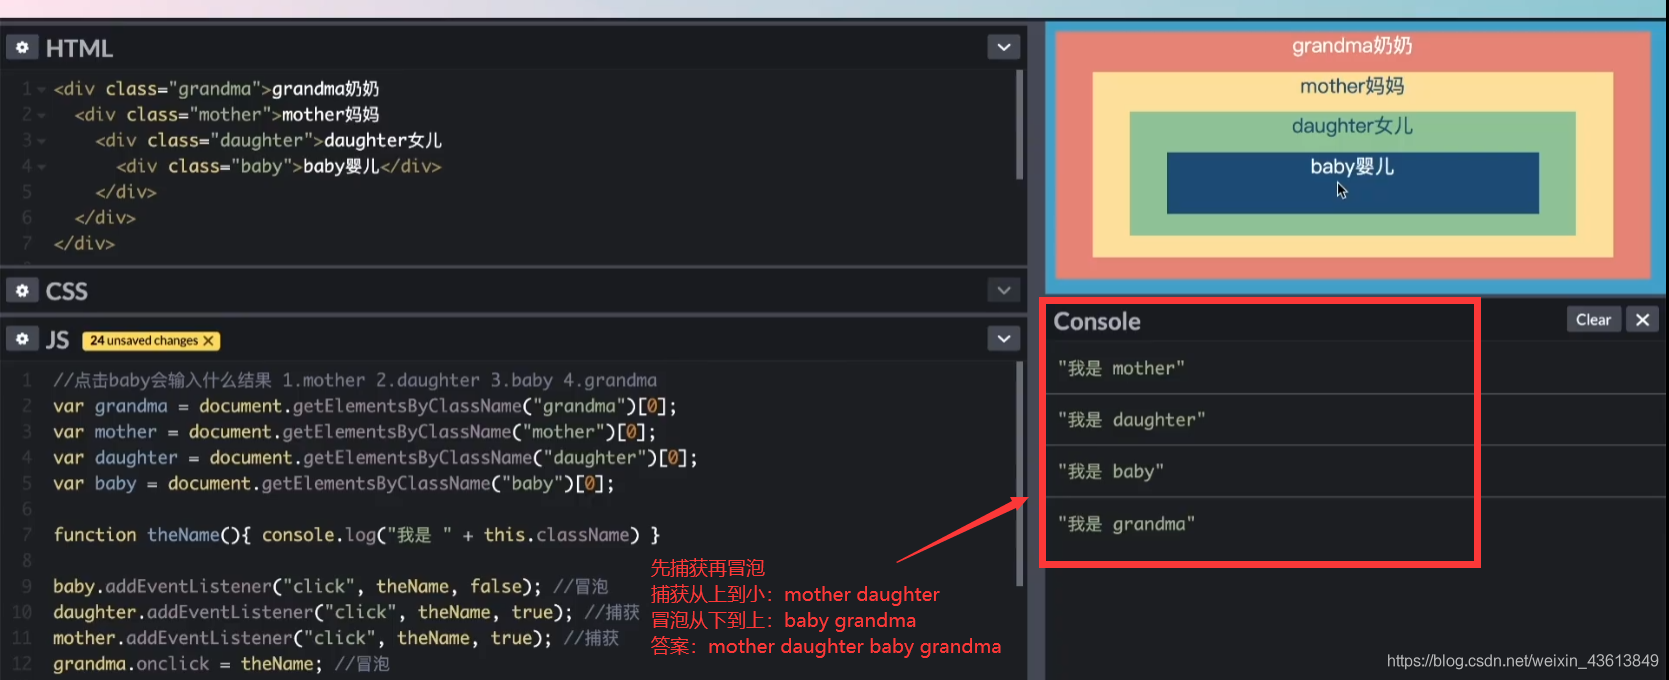The height and width of the screenshot is (680, 1669).
Task: Expand the JS panel options dropdown
Action: [1004, 339]
